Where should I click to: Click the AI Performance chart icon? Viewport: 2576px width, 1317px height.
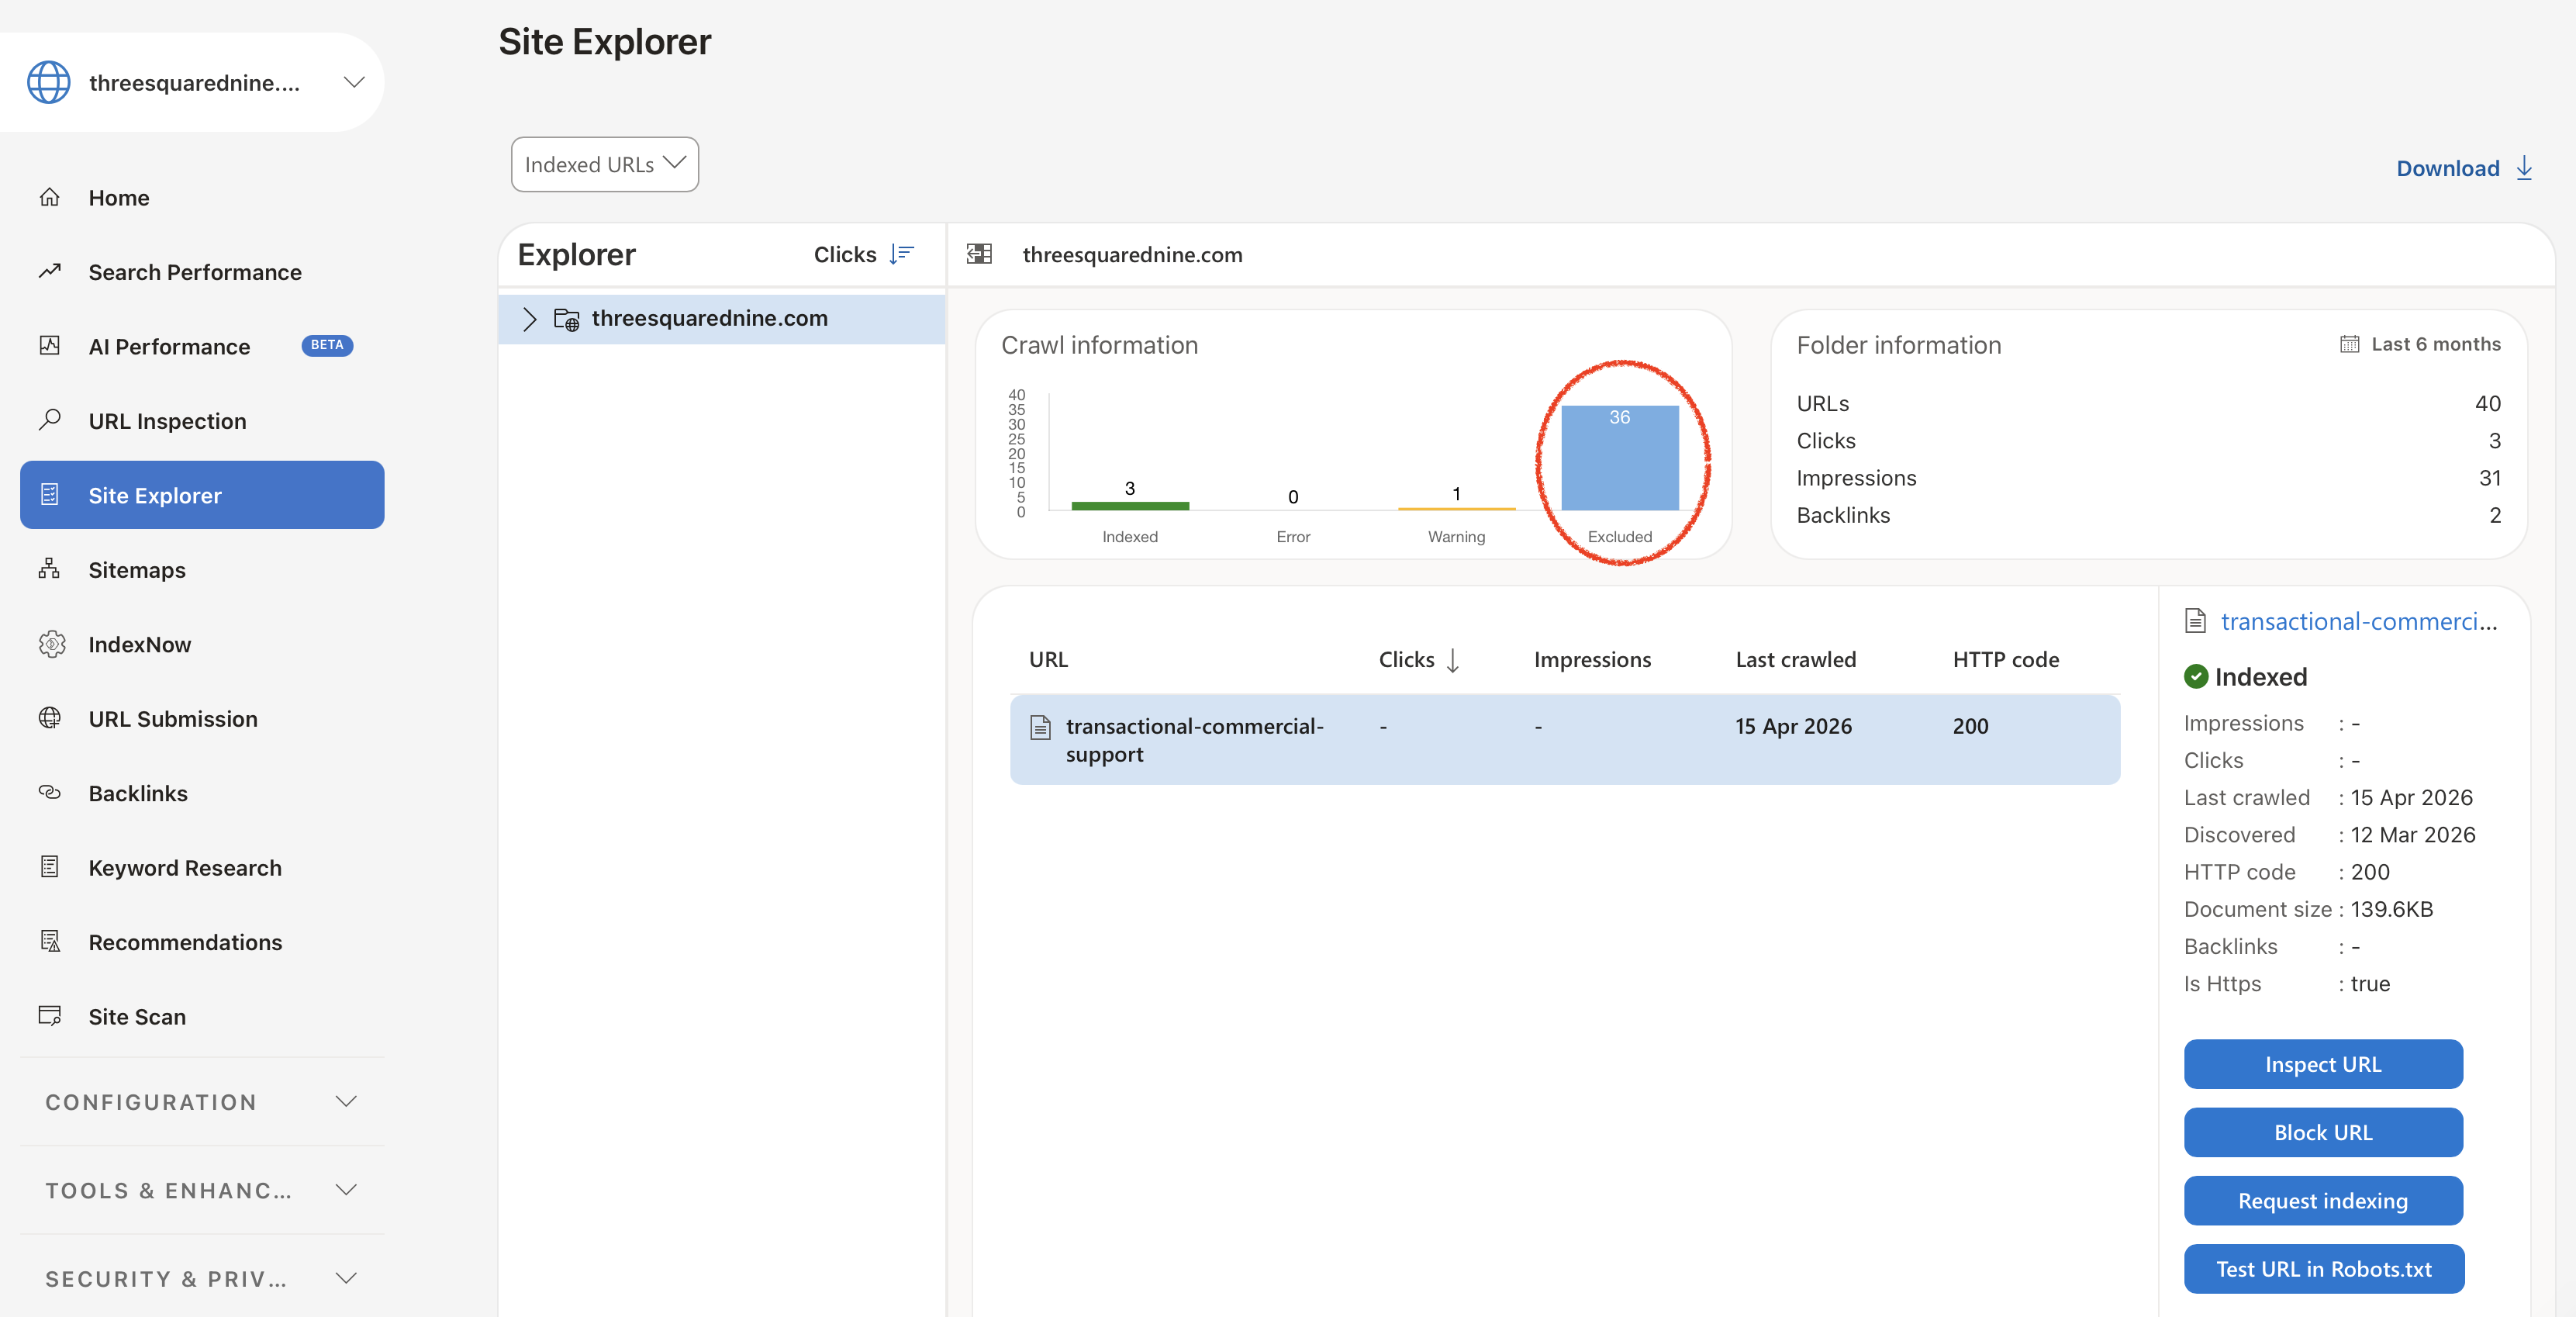pyautogui.click(x=50, y=346)
